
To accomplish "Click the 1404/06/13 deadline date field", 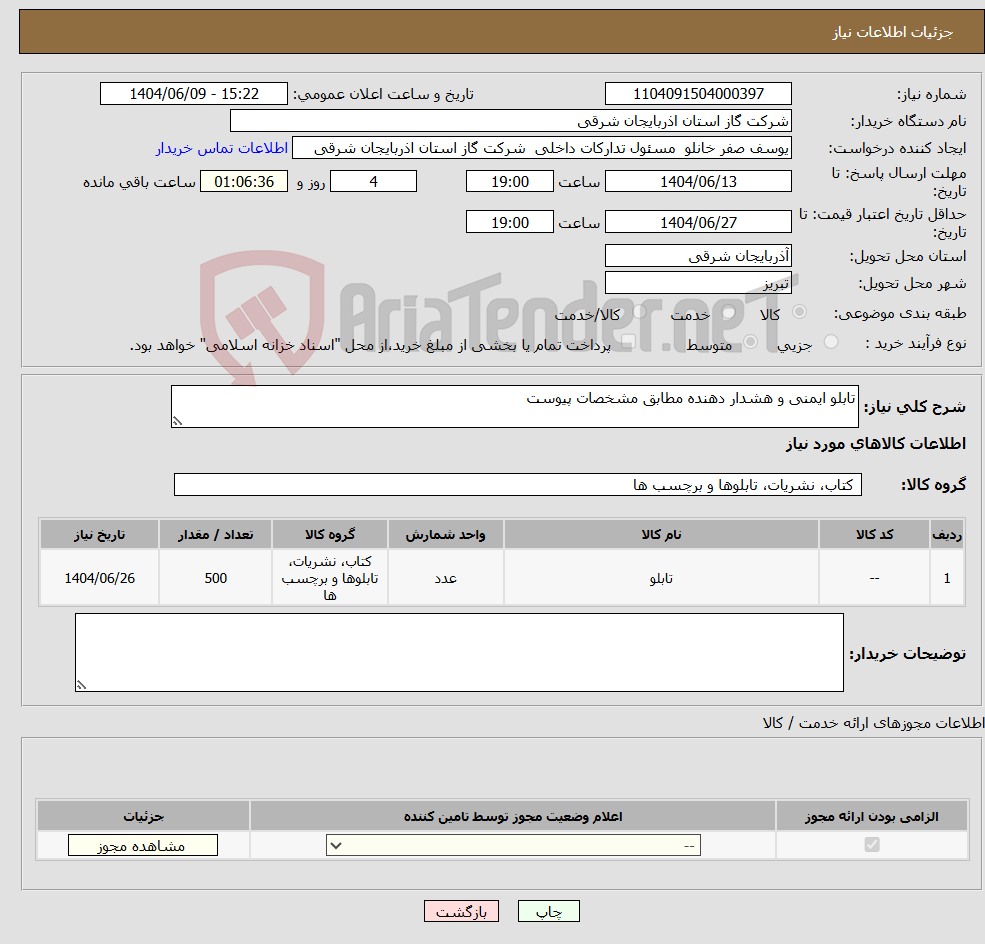I will pos(698,181).
